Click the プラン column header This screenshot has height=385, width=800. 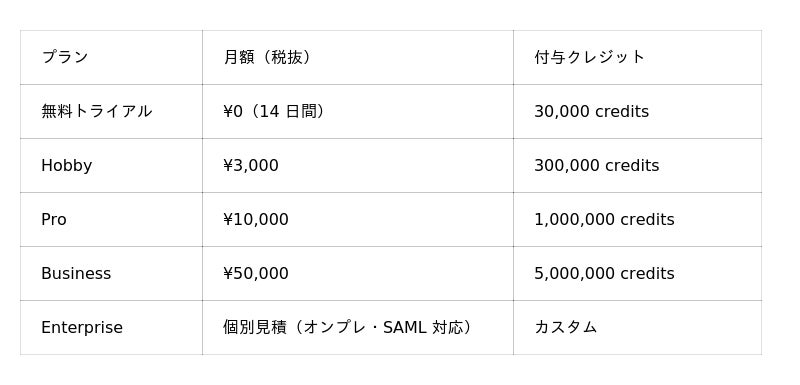[111, 57]
